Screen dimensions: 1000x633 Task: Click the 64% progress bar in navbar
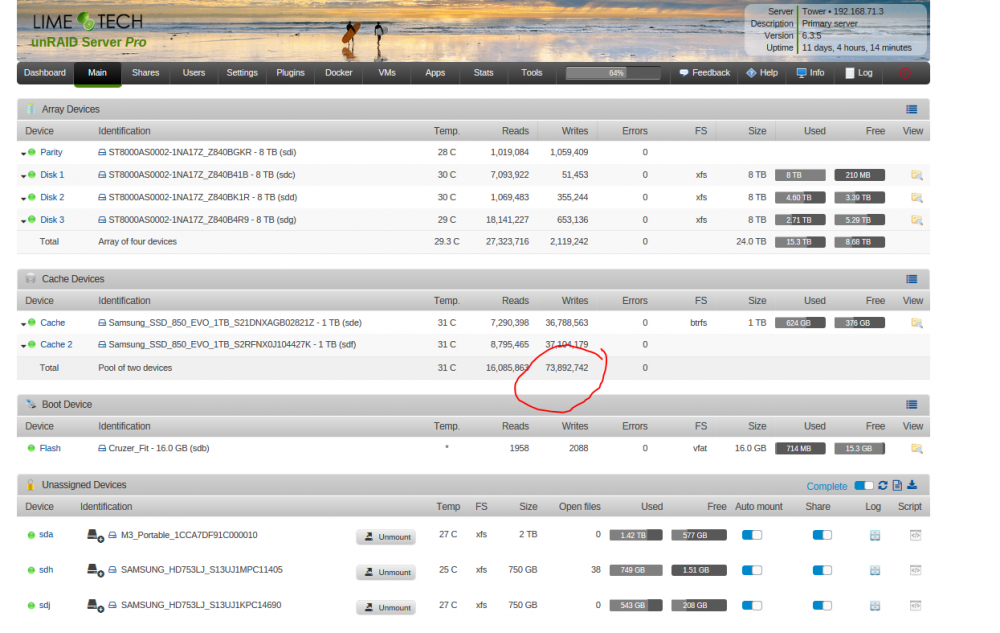coord(613,73)
